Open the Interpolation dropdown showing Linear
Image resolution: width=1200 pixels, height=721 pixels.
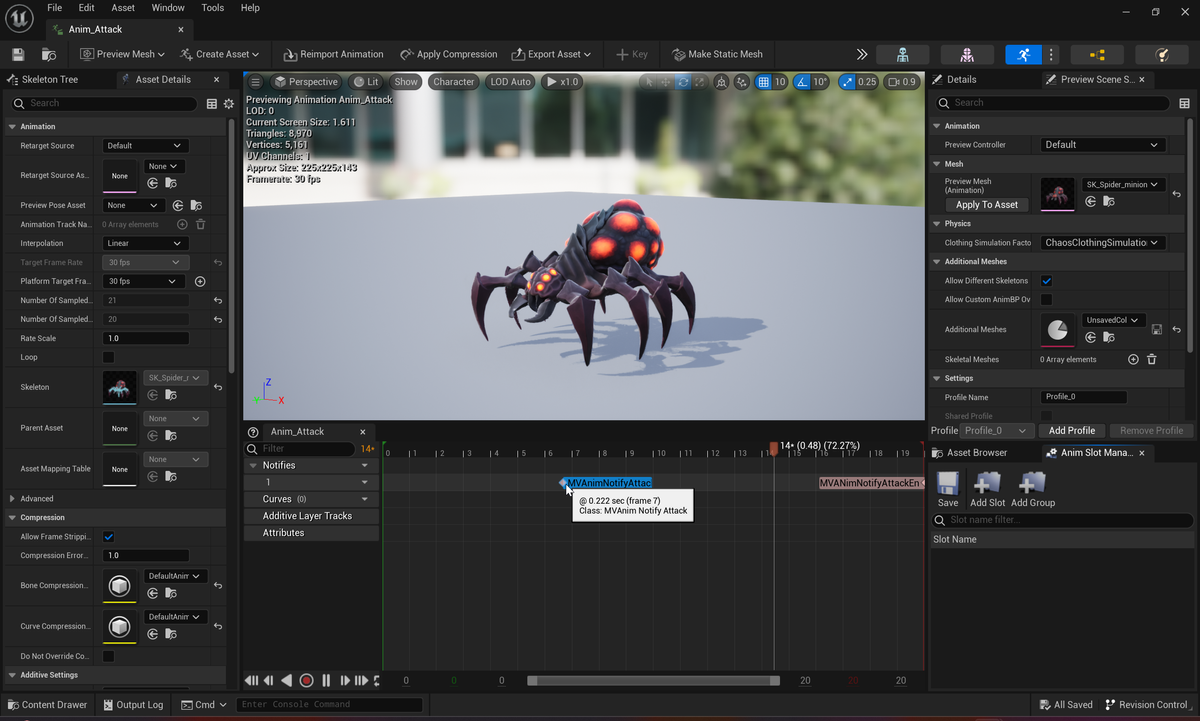point(145,243)
